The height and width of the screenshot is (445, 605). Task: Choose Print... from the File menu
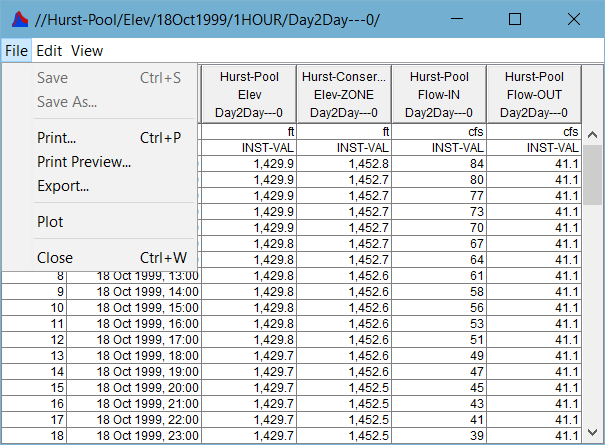point(56,138)
